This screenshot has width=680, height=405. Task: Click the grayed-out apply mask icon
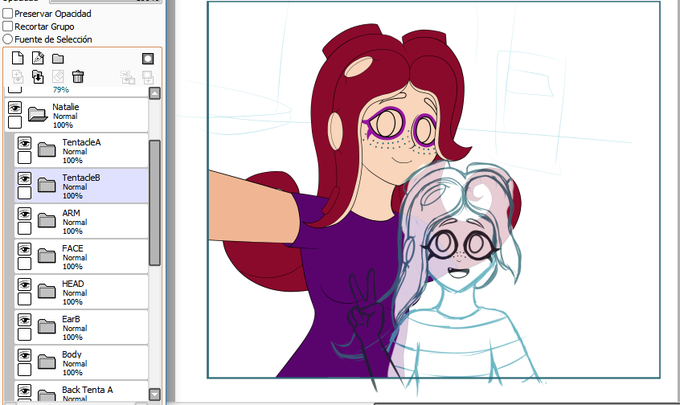click(x=128, y=77)
